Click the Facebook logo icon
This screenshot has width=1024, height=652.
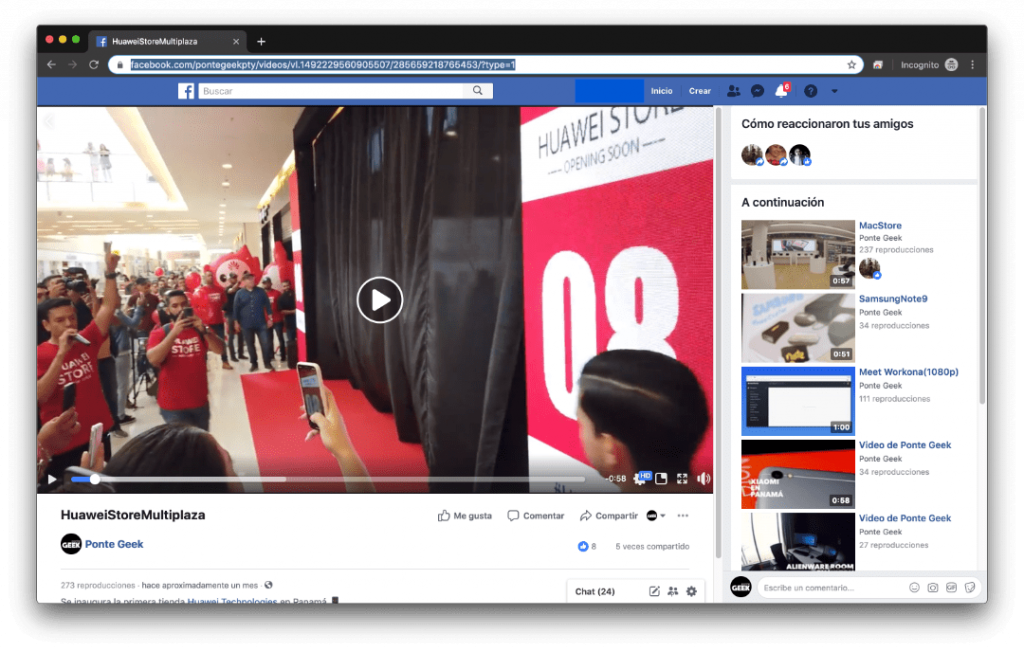coord(186,91)
